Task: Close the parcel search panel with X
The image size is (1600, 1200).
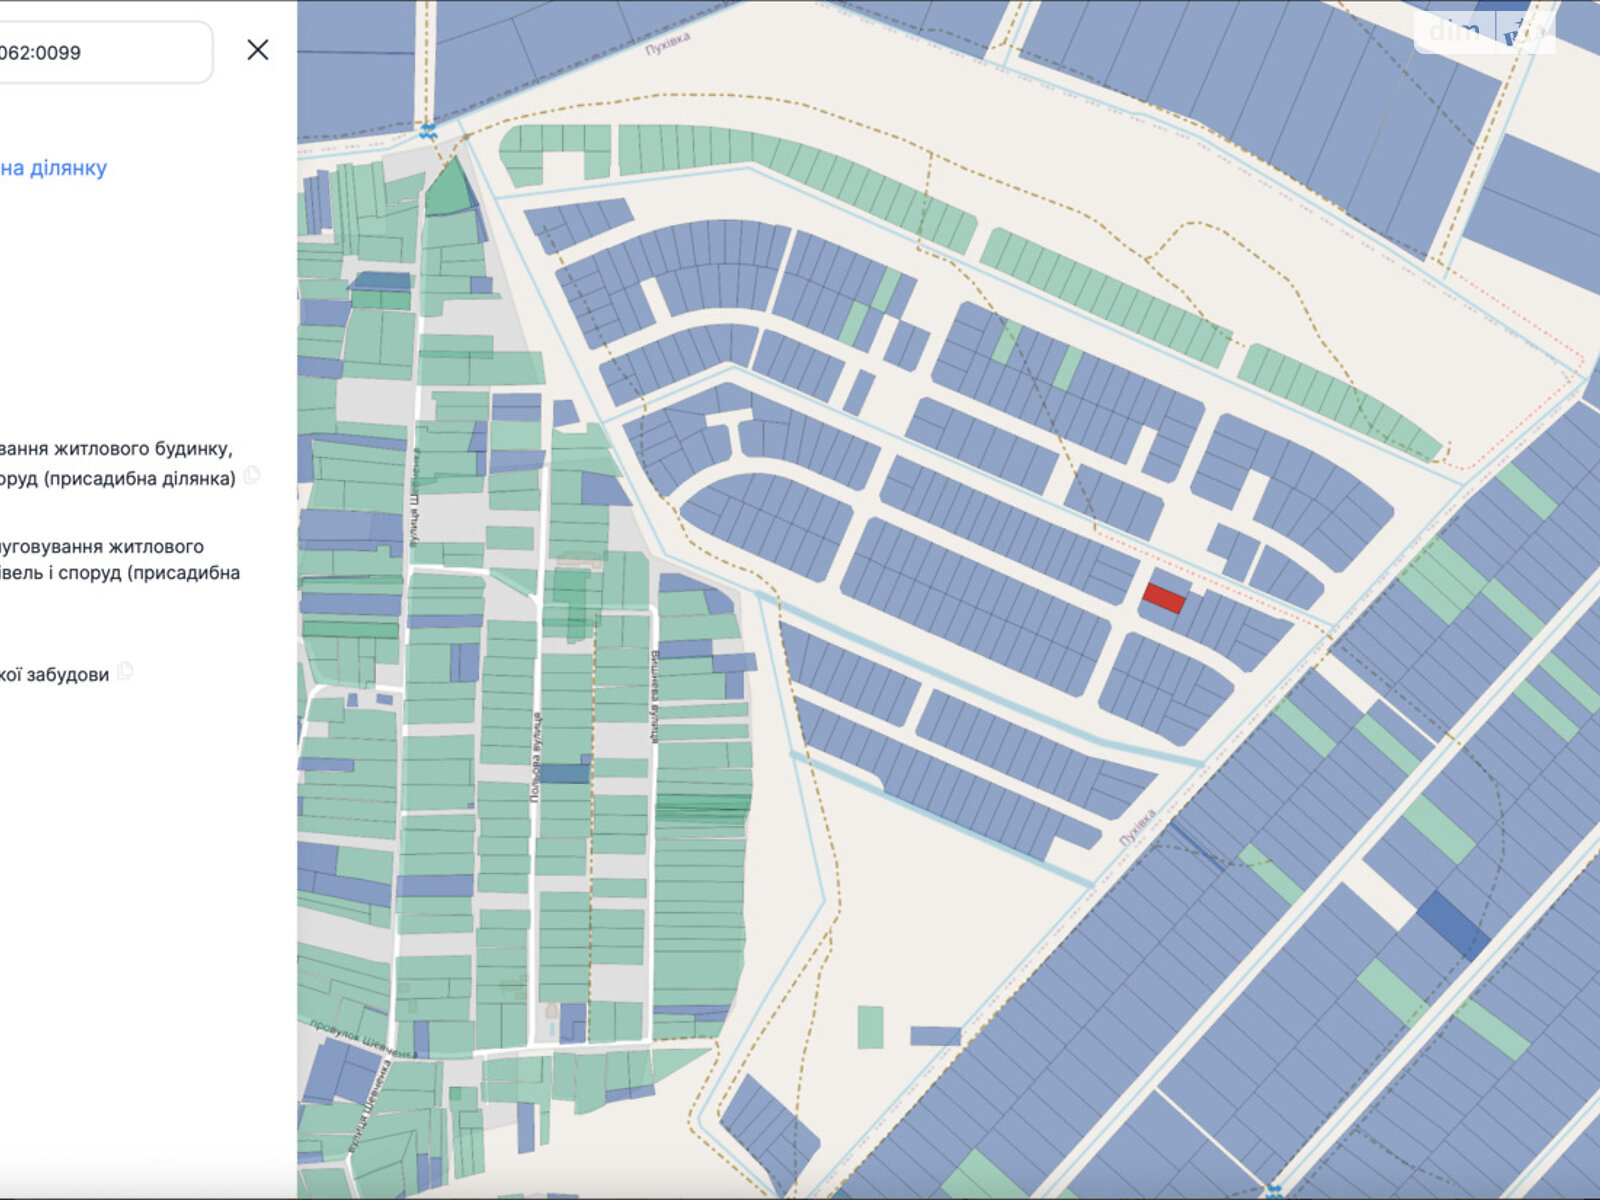Action: pos(258,50)
